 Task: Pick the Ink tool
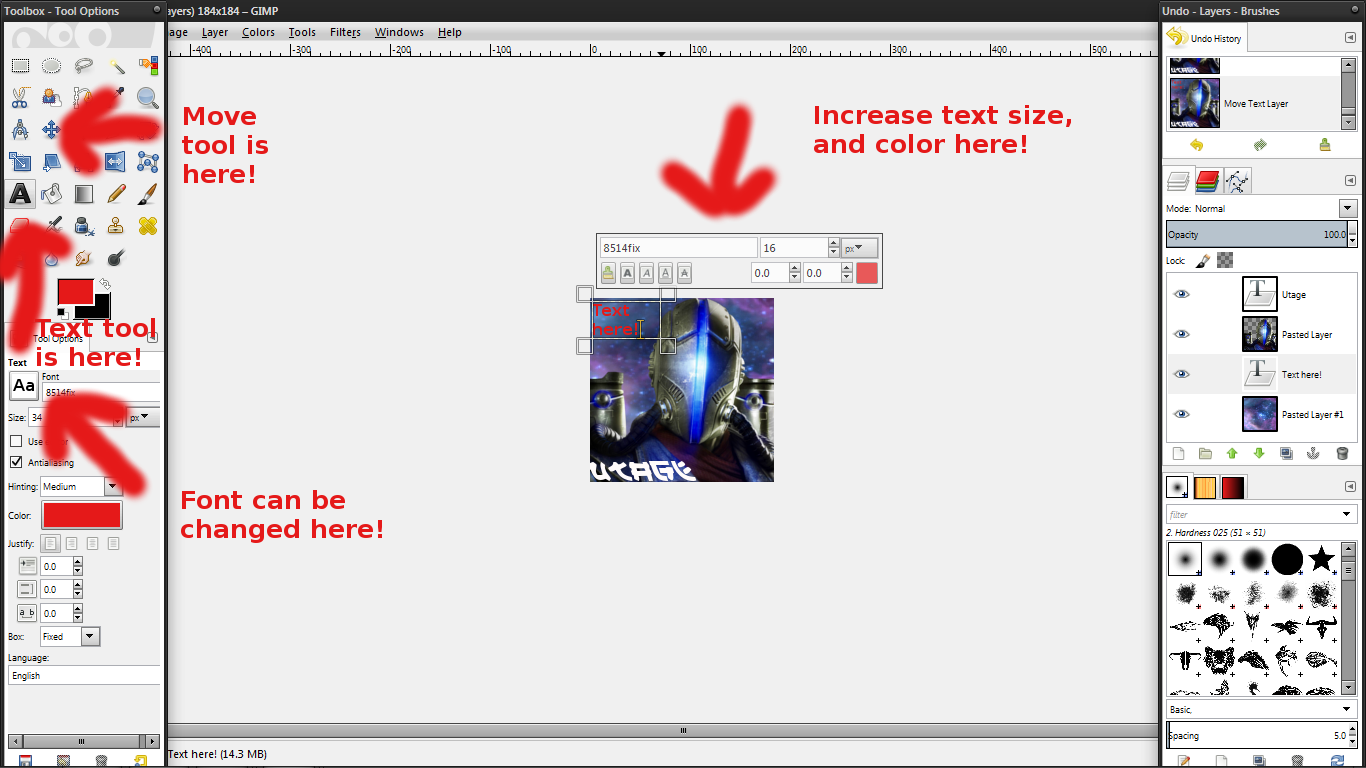[84, 226]
